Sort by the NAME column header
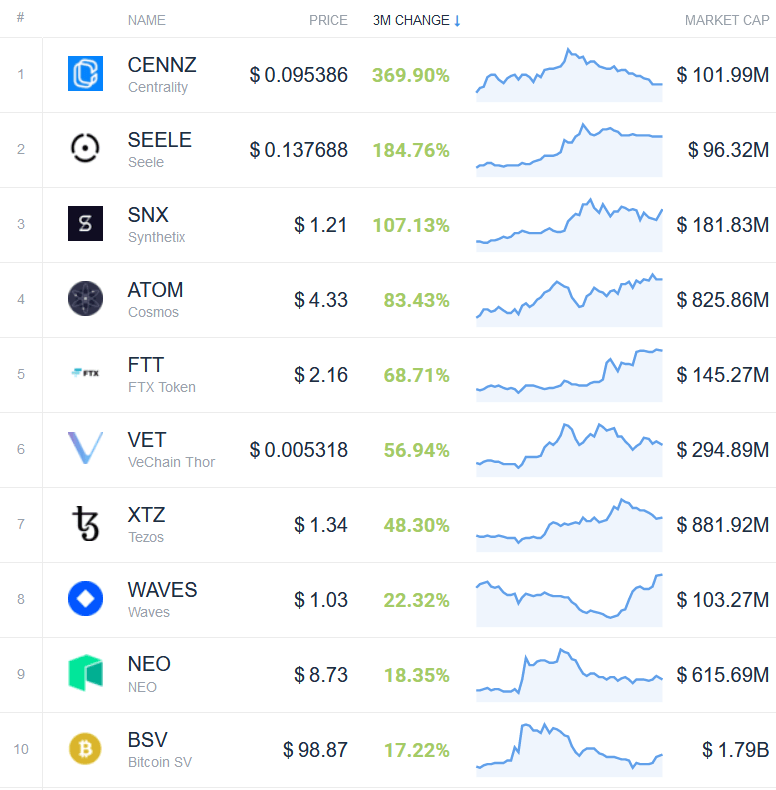The height and width of the screenshot is (790, 776). click(147, 20)
